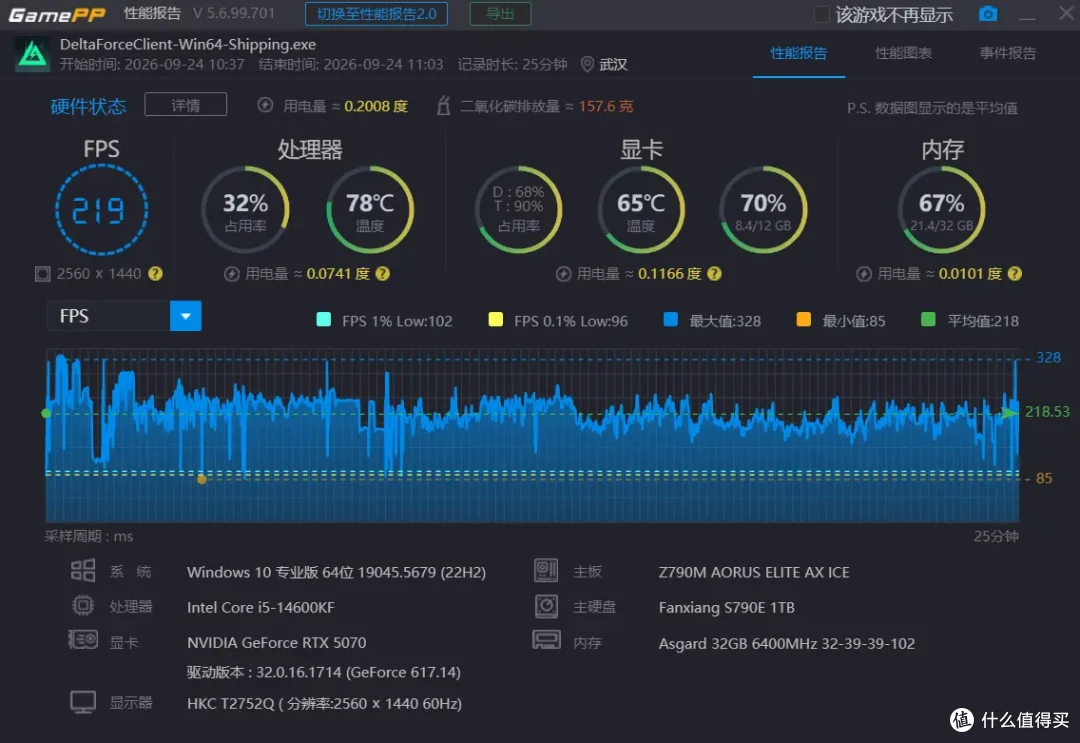Click the memory 67% usage gauge

(x=942, y=210)
